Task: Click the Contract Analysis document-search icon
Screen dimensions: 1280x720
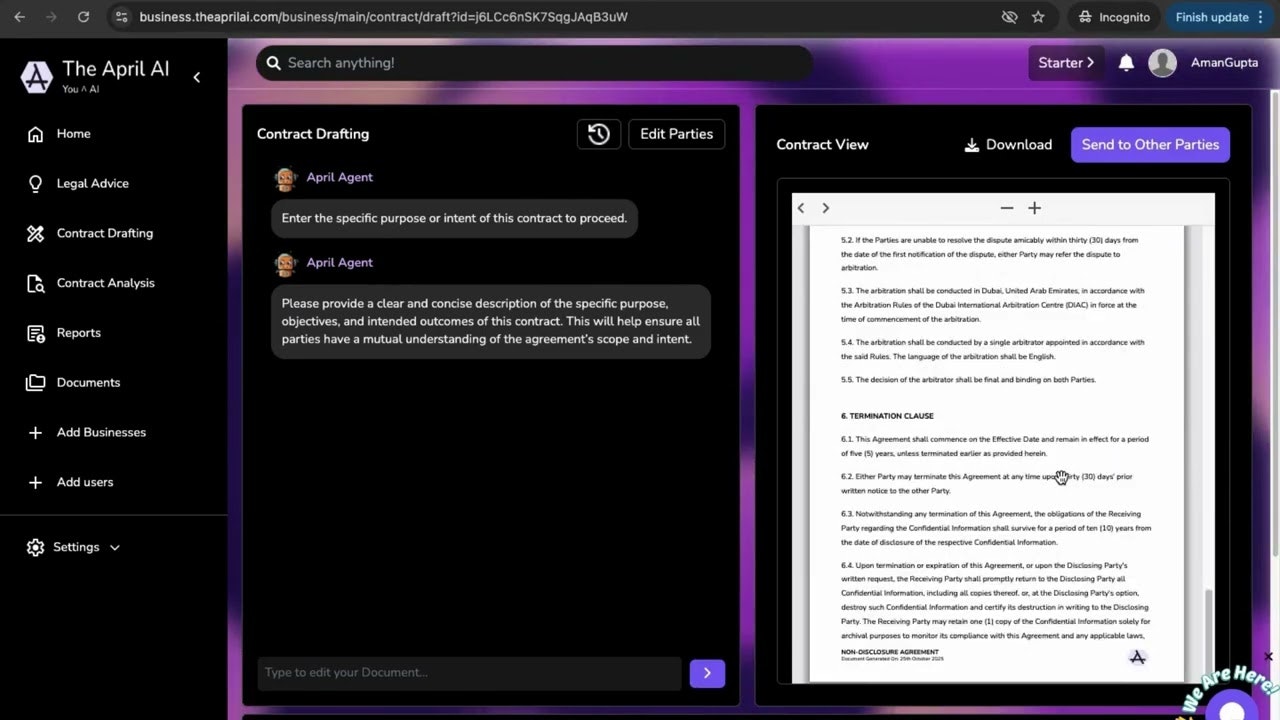Action: (36, 283)
